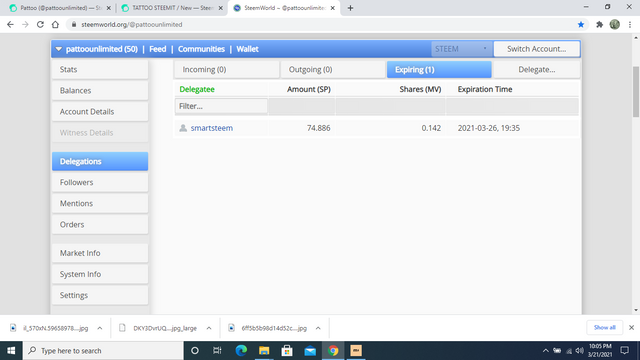
Task: Show hidden system tray icons
Action: coord(545,351)
